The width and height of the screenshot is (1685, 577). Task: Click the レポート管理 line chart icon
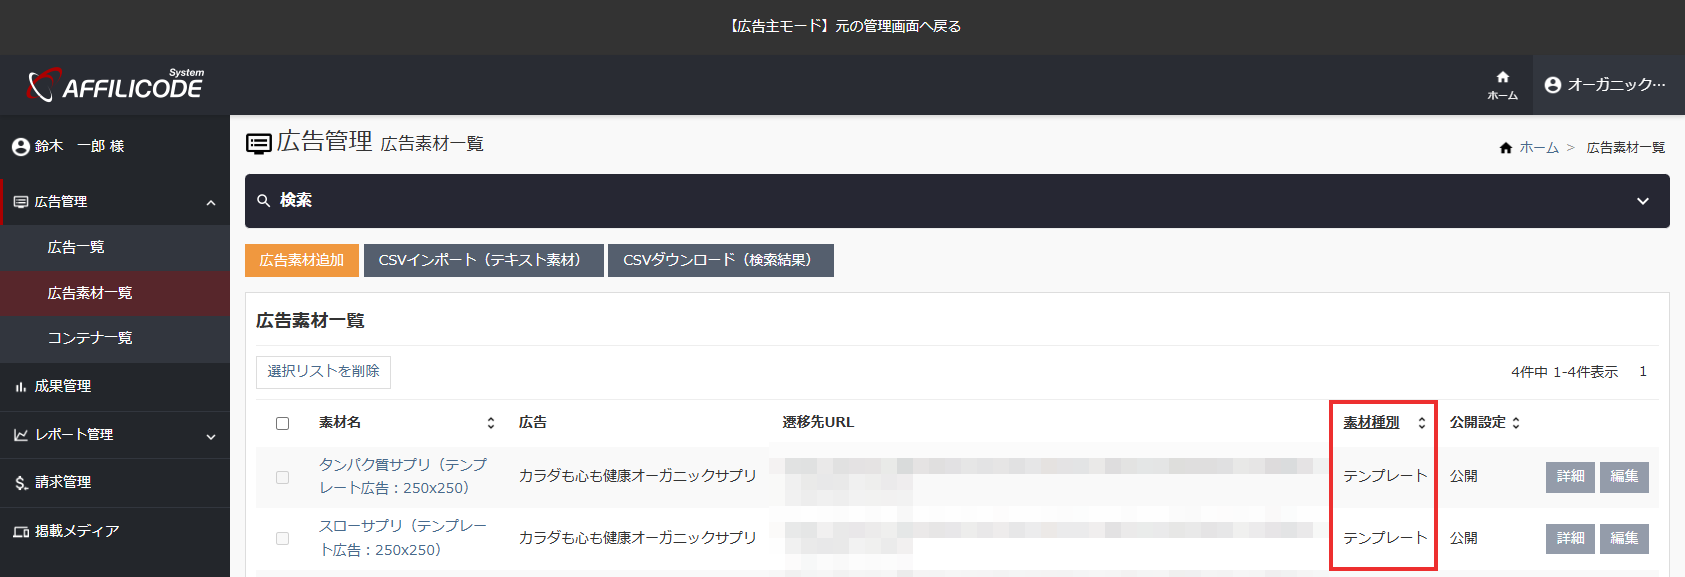[20, 435]
